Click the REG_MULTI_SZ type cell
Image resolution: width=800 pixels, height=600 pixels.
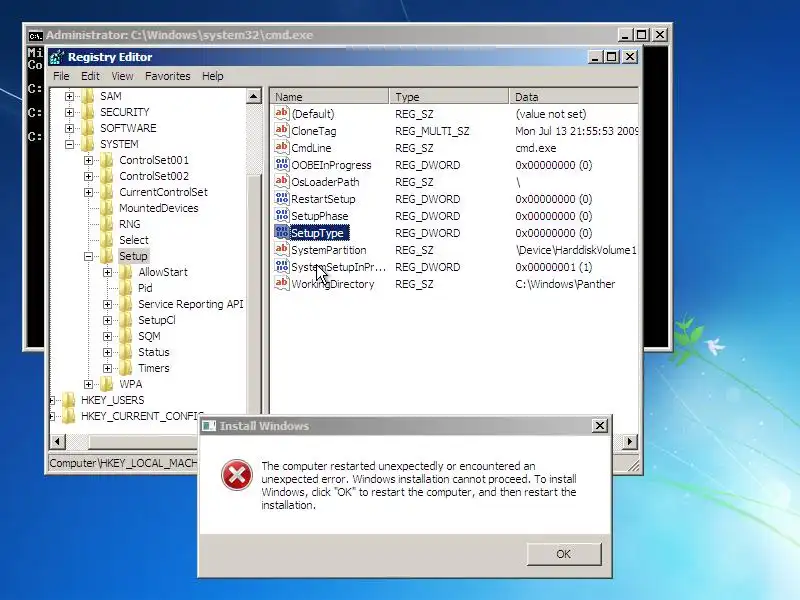pyautogui.click(x=432, y=131)
